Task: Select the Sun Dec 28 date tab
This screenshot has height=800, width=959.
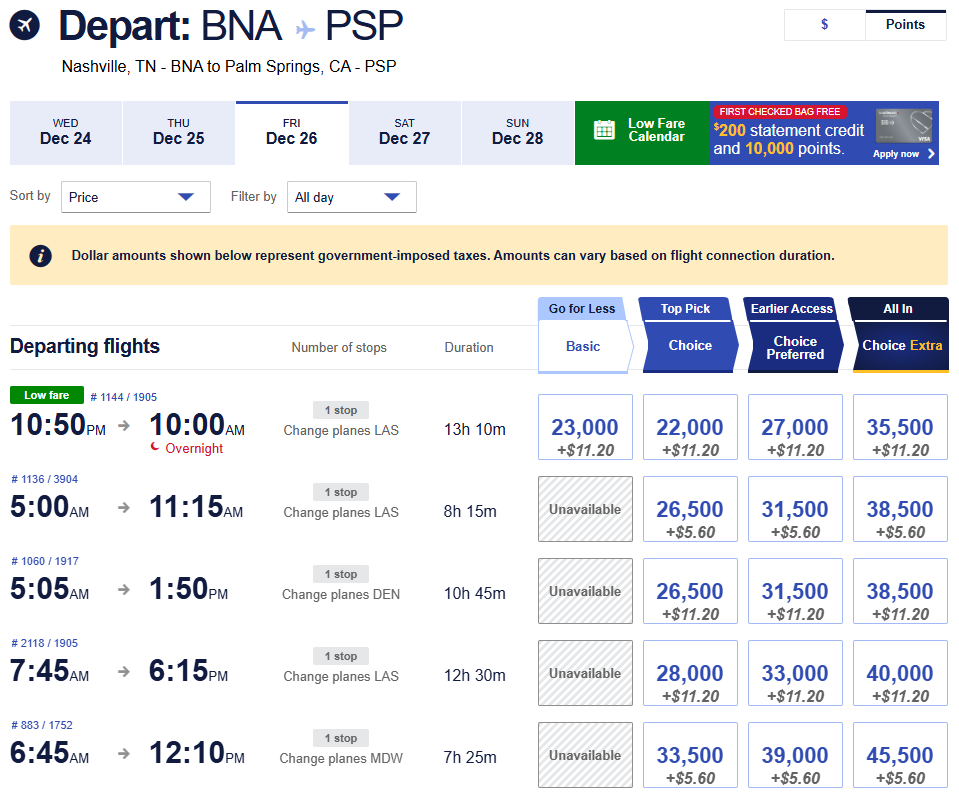Action: click(517, 133)
